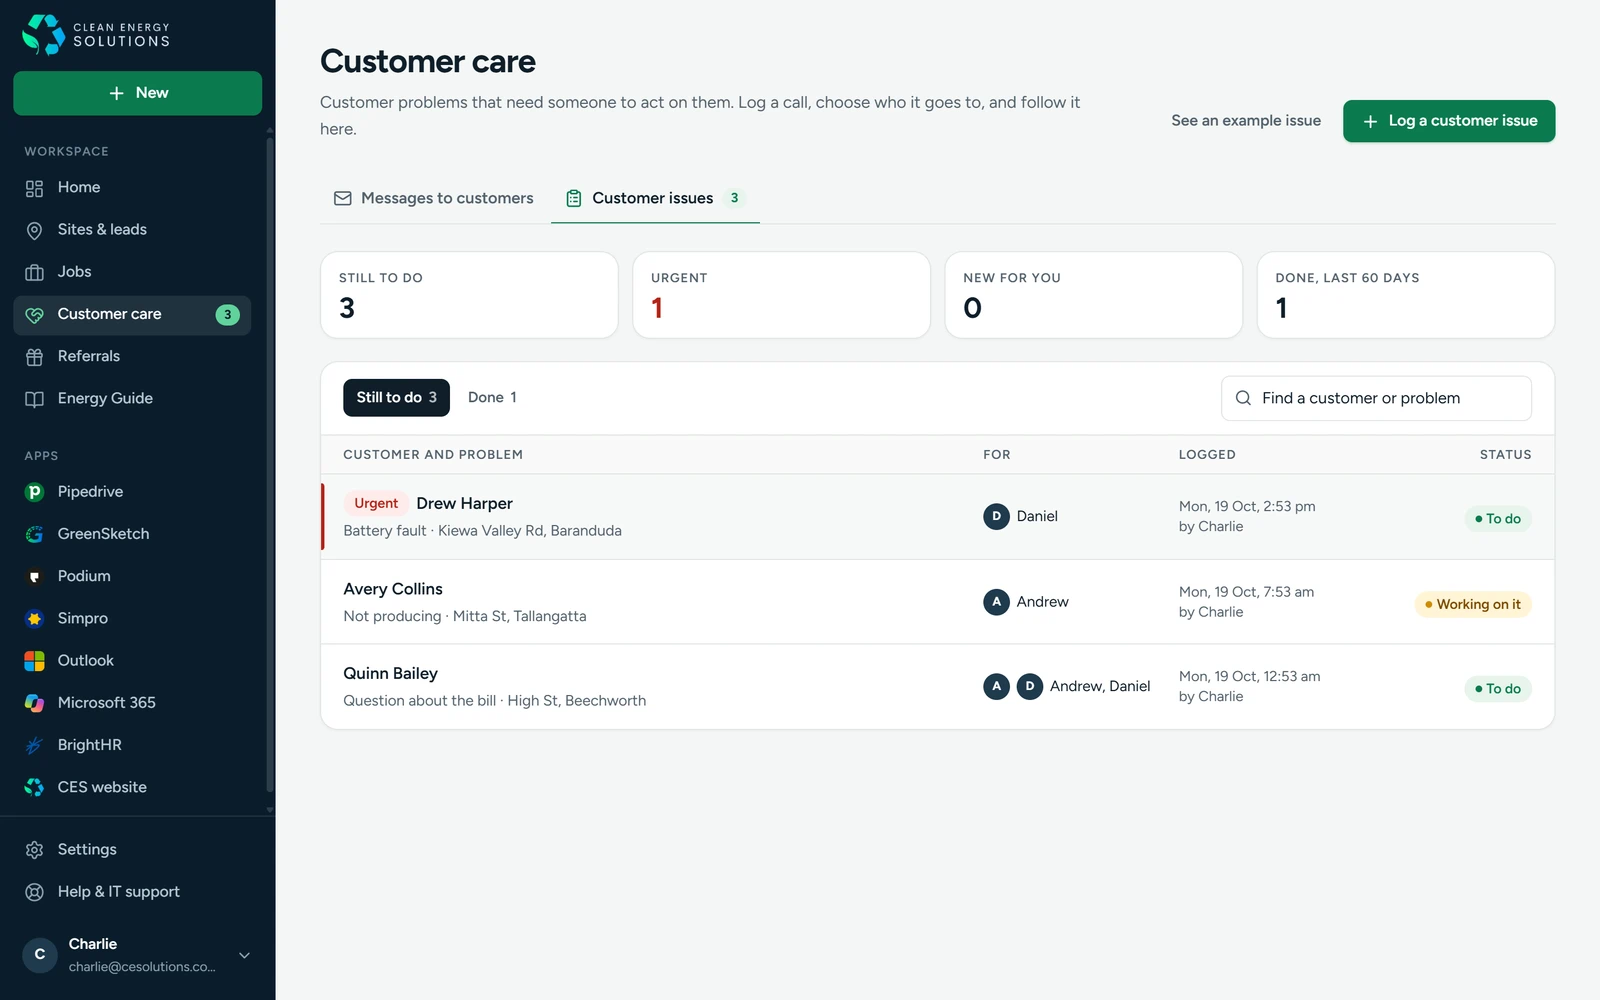Open the Podium app icon
The width and height of the screenshot is (1600, 1000).
click(34, 576)
